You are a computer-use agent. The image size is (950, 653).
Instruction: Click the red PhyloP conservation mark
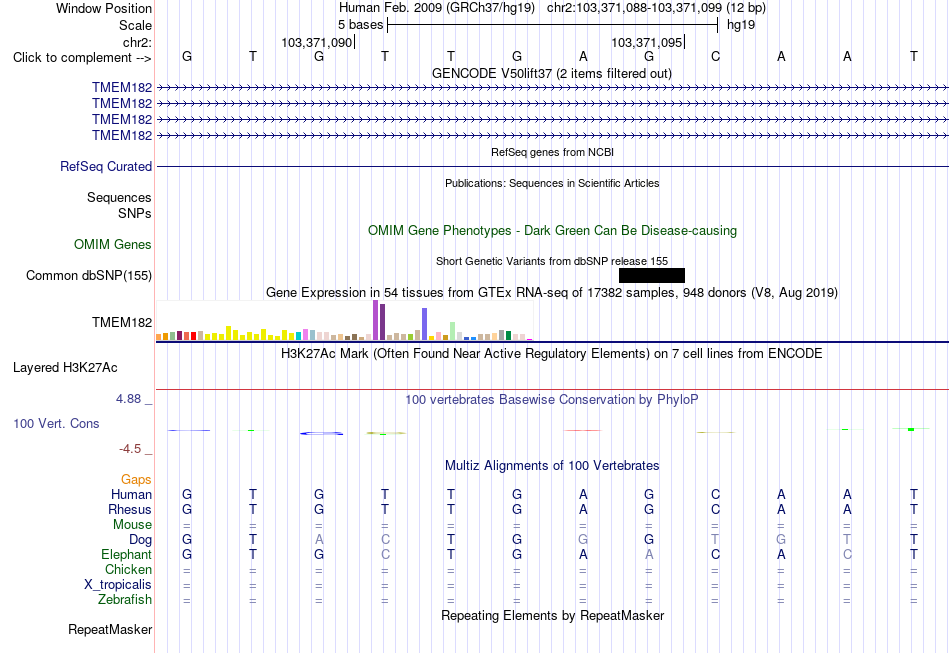click(x=582, y=430)
